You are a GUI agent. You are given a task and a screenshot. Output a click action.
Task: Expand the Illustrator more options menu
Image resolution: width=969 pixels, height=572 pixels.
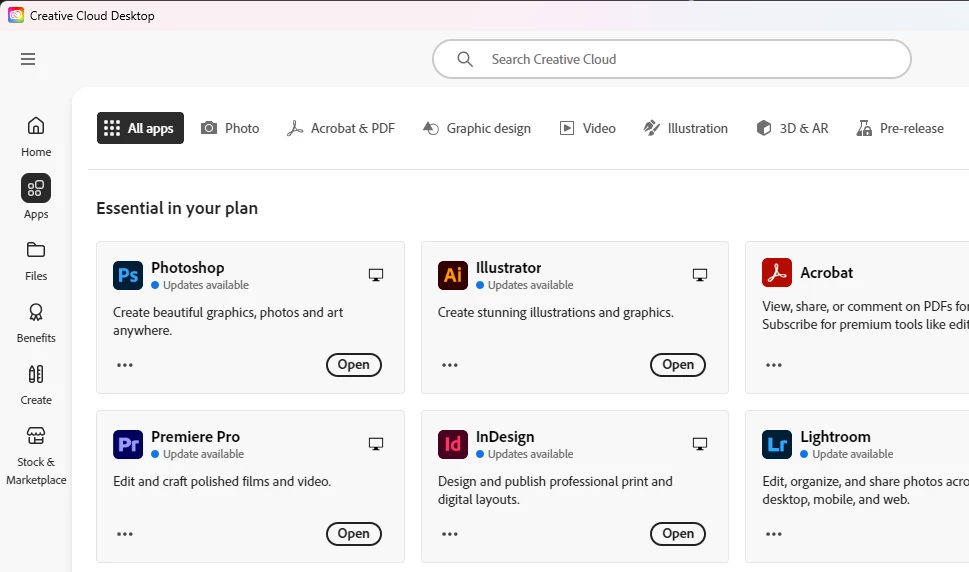[450, 365]
